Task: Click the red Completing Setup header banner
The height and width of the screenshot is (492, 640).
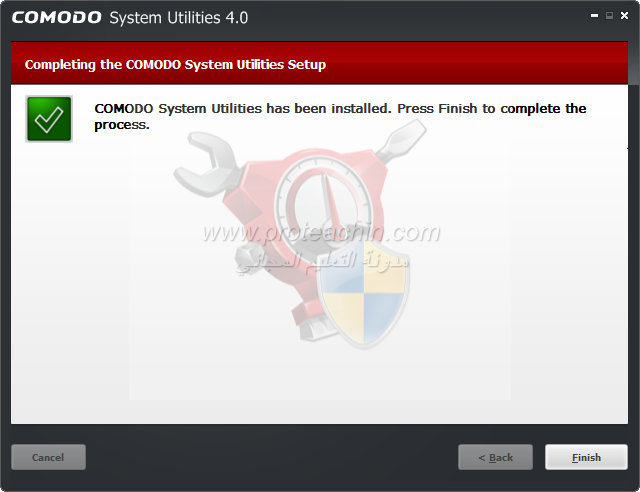Action: tap(319, 64)
